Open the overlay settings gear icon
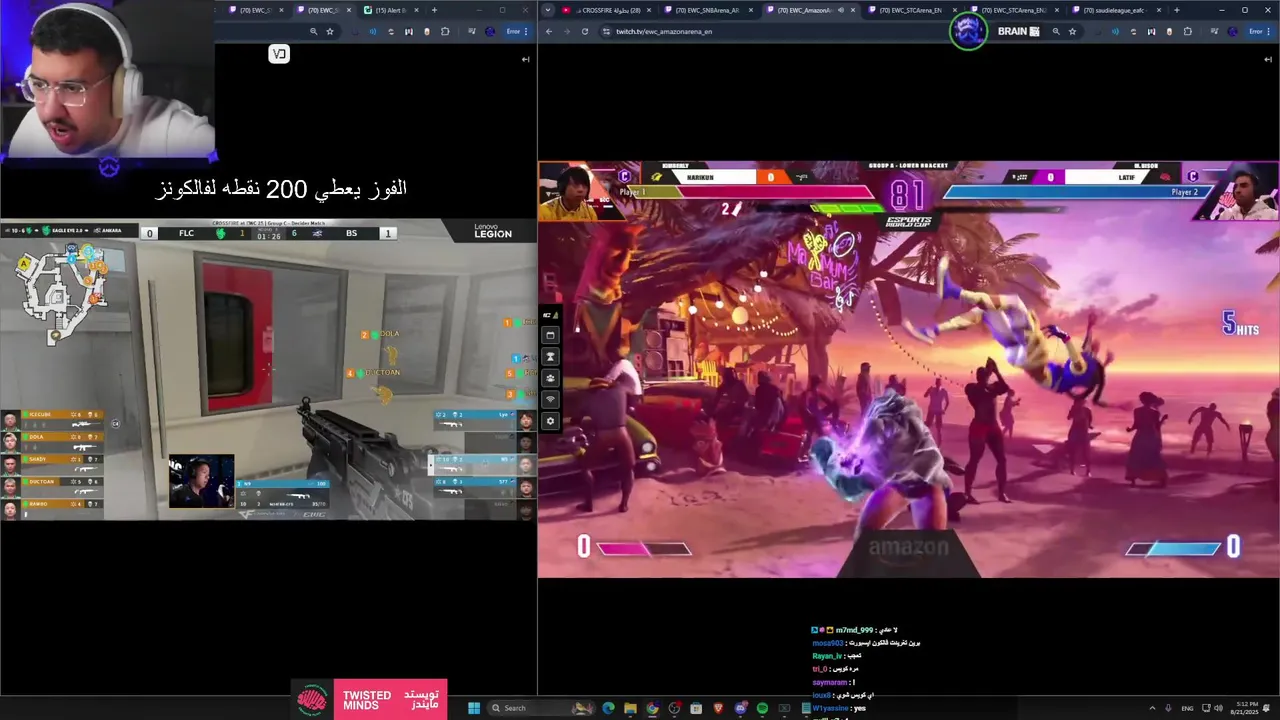This screenshot has height=720, width=1280. click(550, 421)
